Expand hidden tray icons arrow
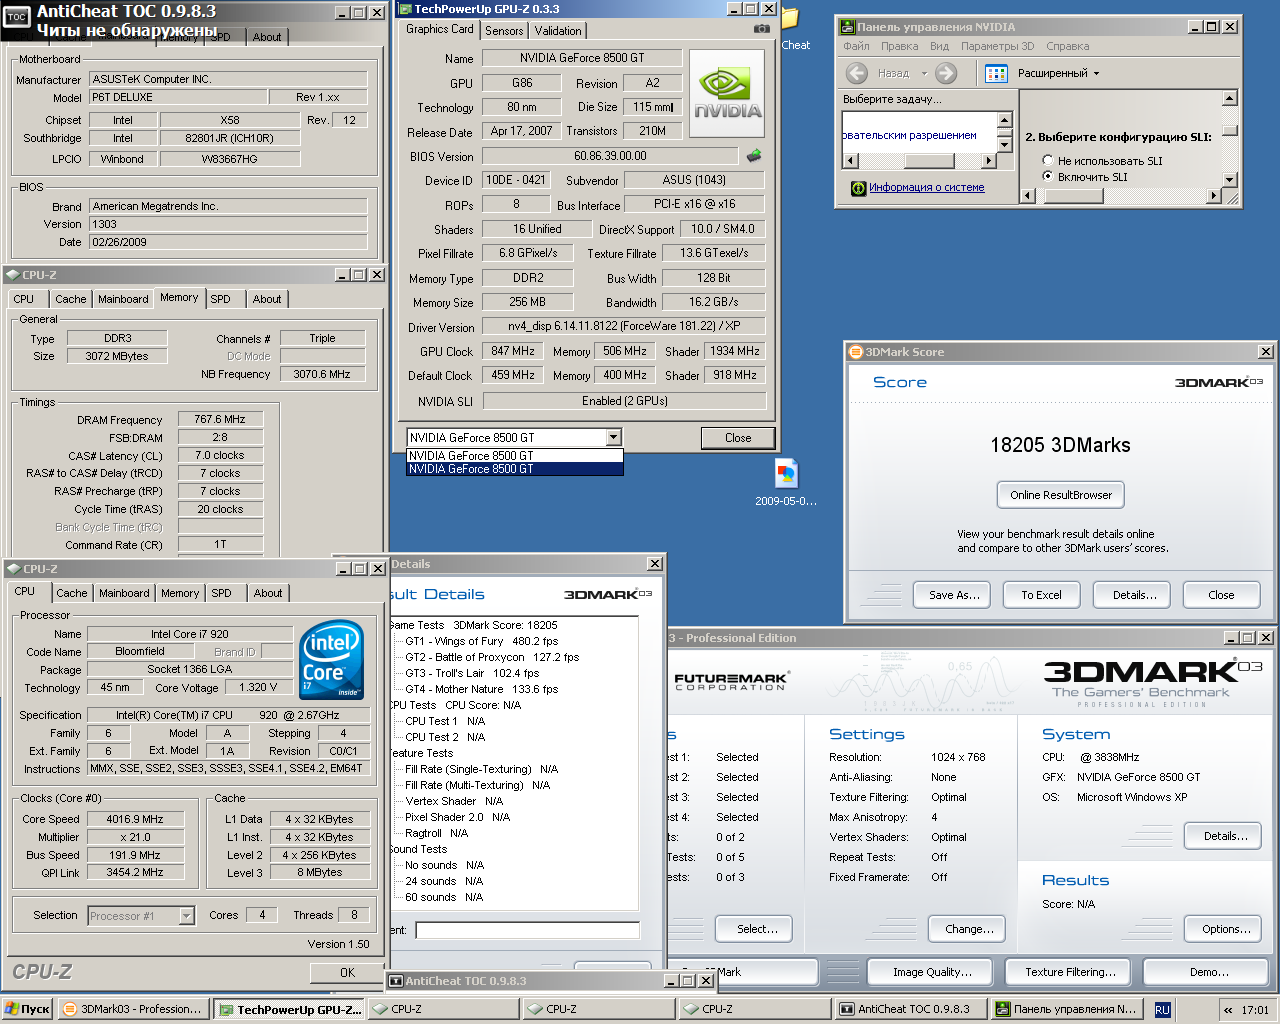 [1228, 1010]
